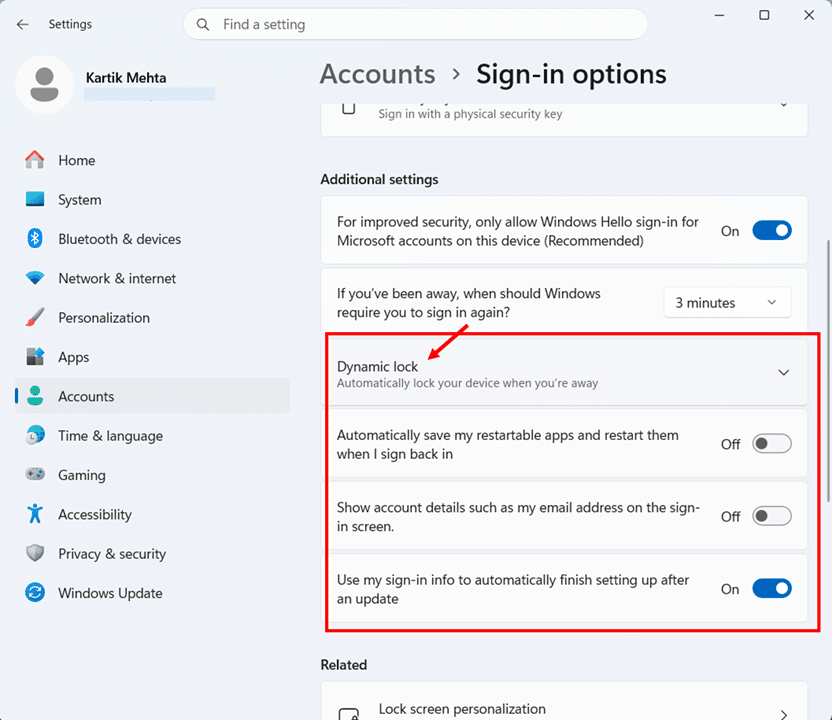Viewport: 832px width, 720px height.
Task: Click the Bluetooth icon in sidebar
Action: [35, 239]
